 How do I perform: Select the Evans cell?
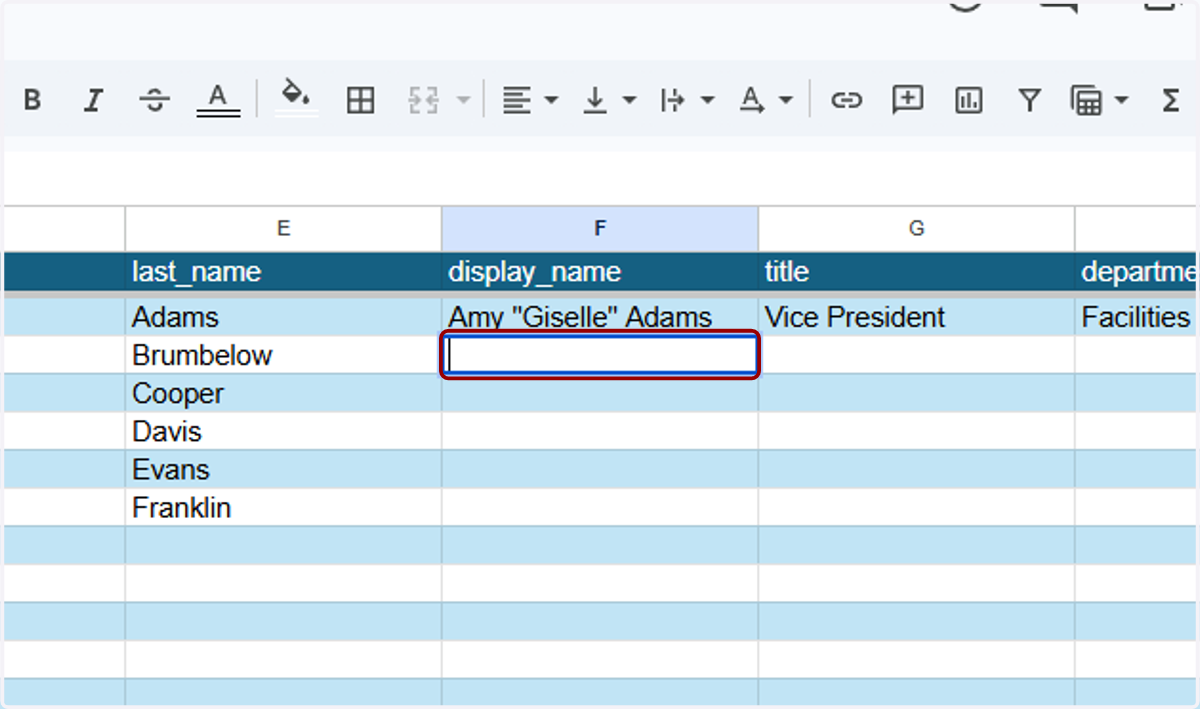pyautogui.click(x=283, y=470)
